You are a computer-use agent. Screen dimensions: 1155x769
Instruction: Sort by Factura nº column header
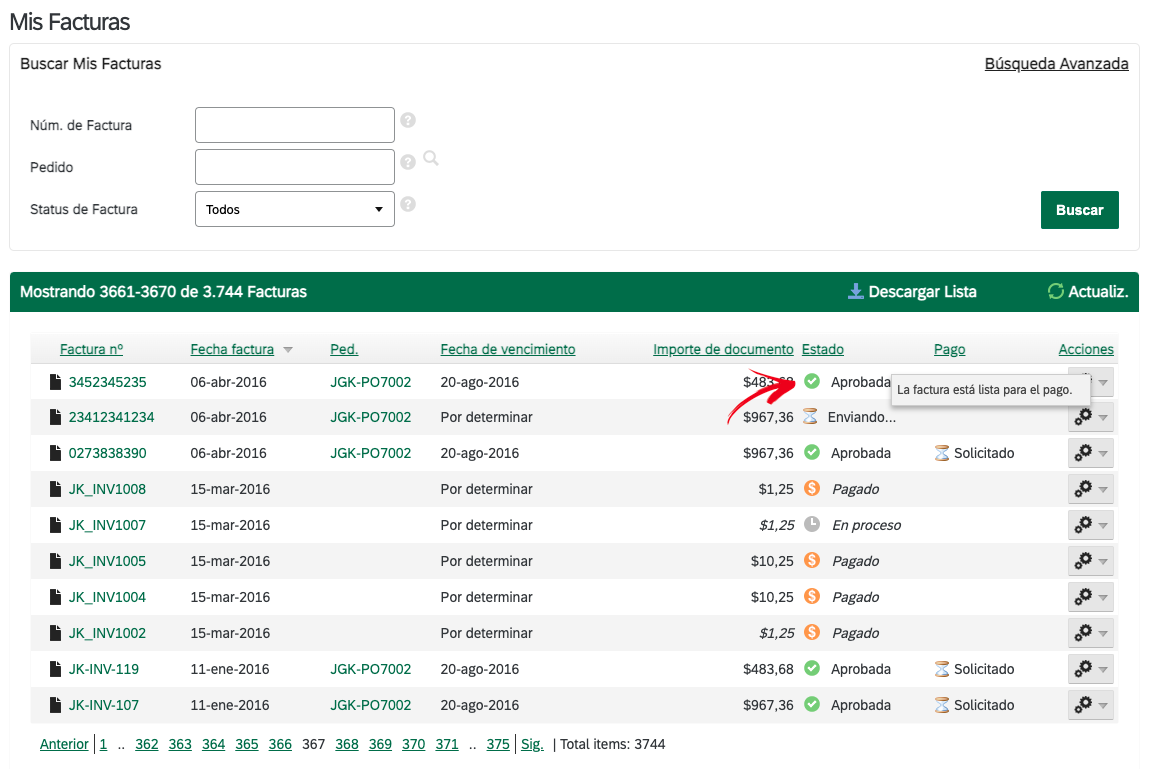[x=91, y=349]
